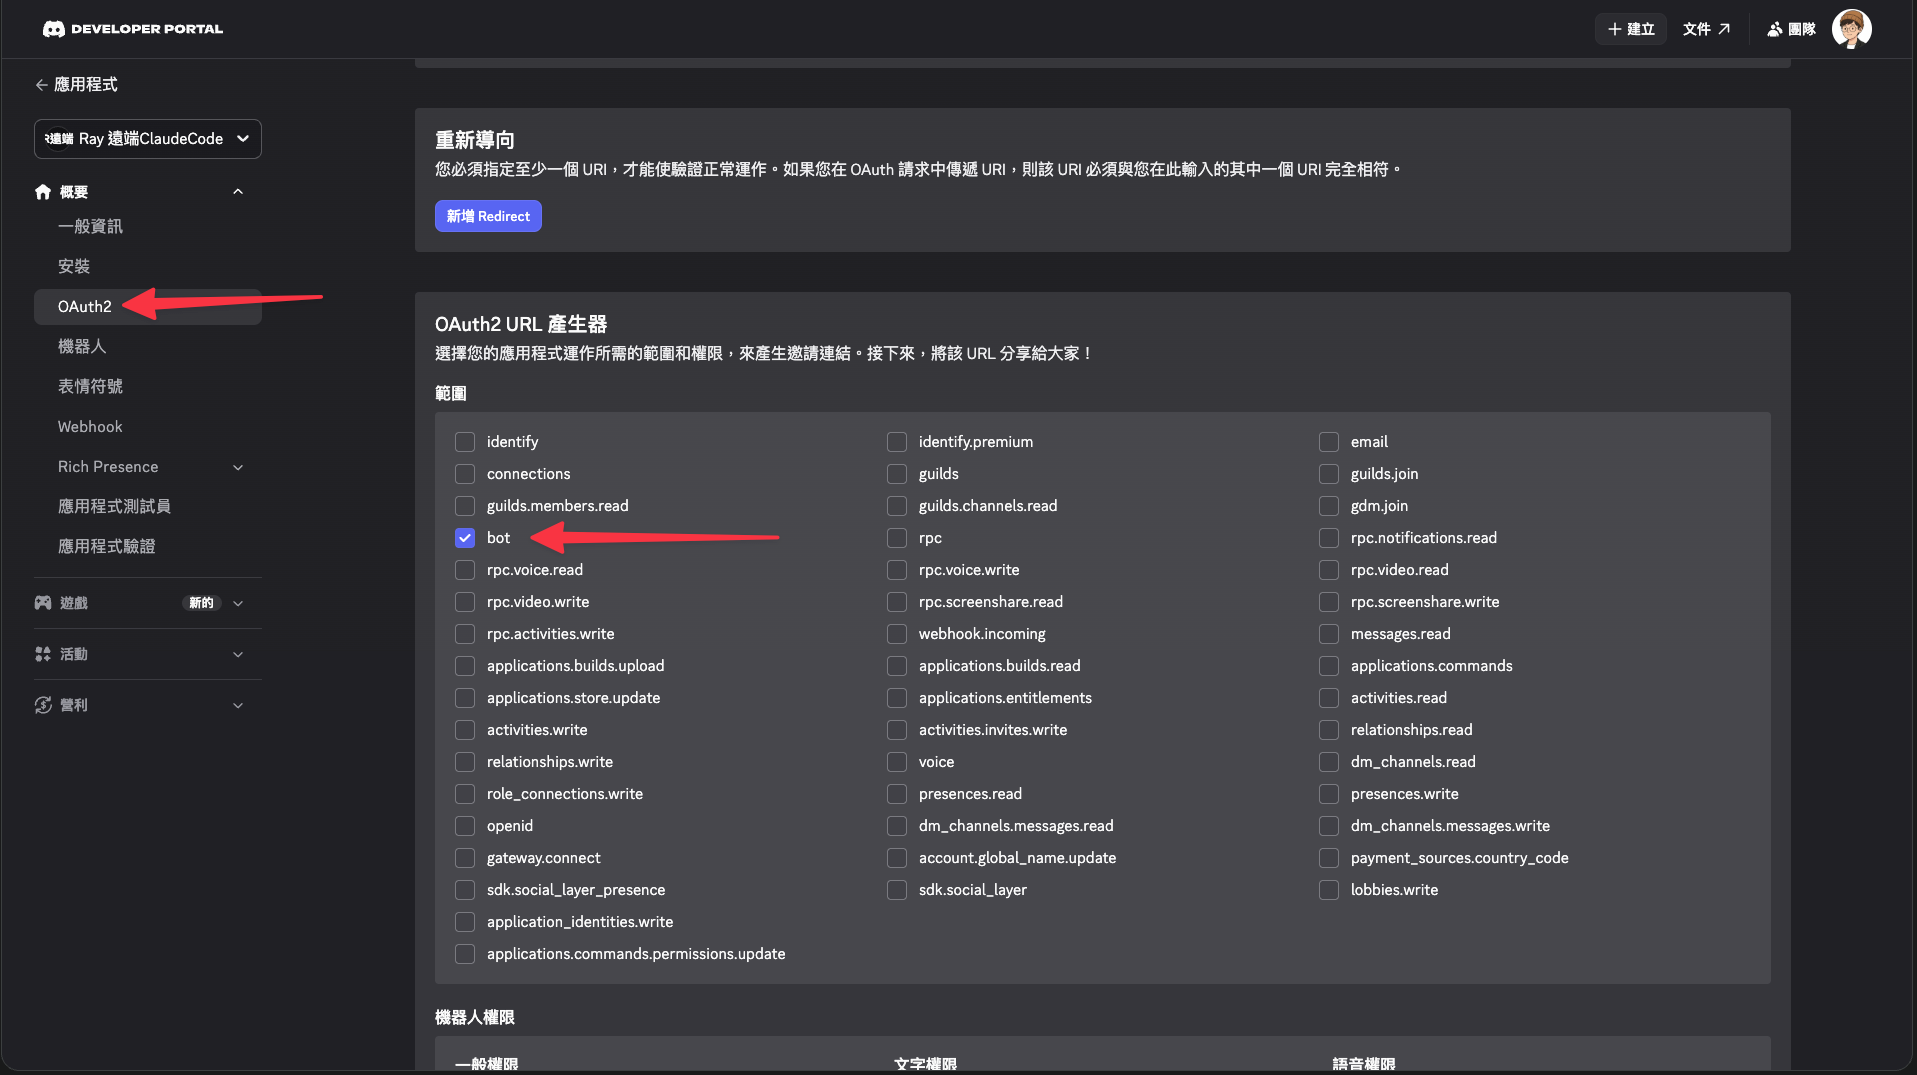1917x1075 pixels.
Task: Click the 營利 monetization icon in sidebar
Action: 43,705
